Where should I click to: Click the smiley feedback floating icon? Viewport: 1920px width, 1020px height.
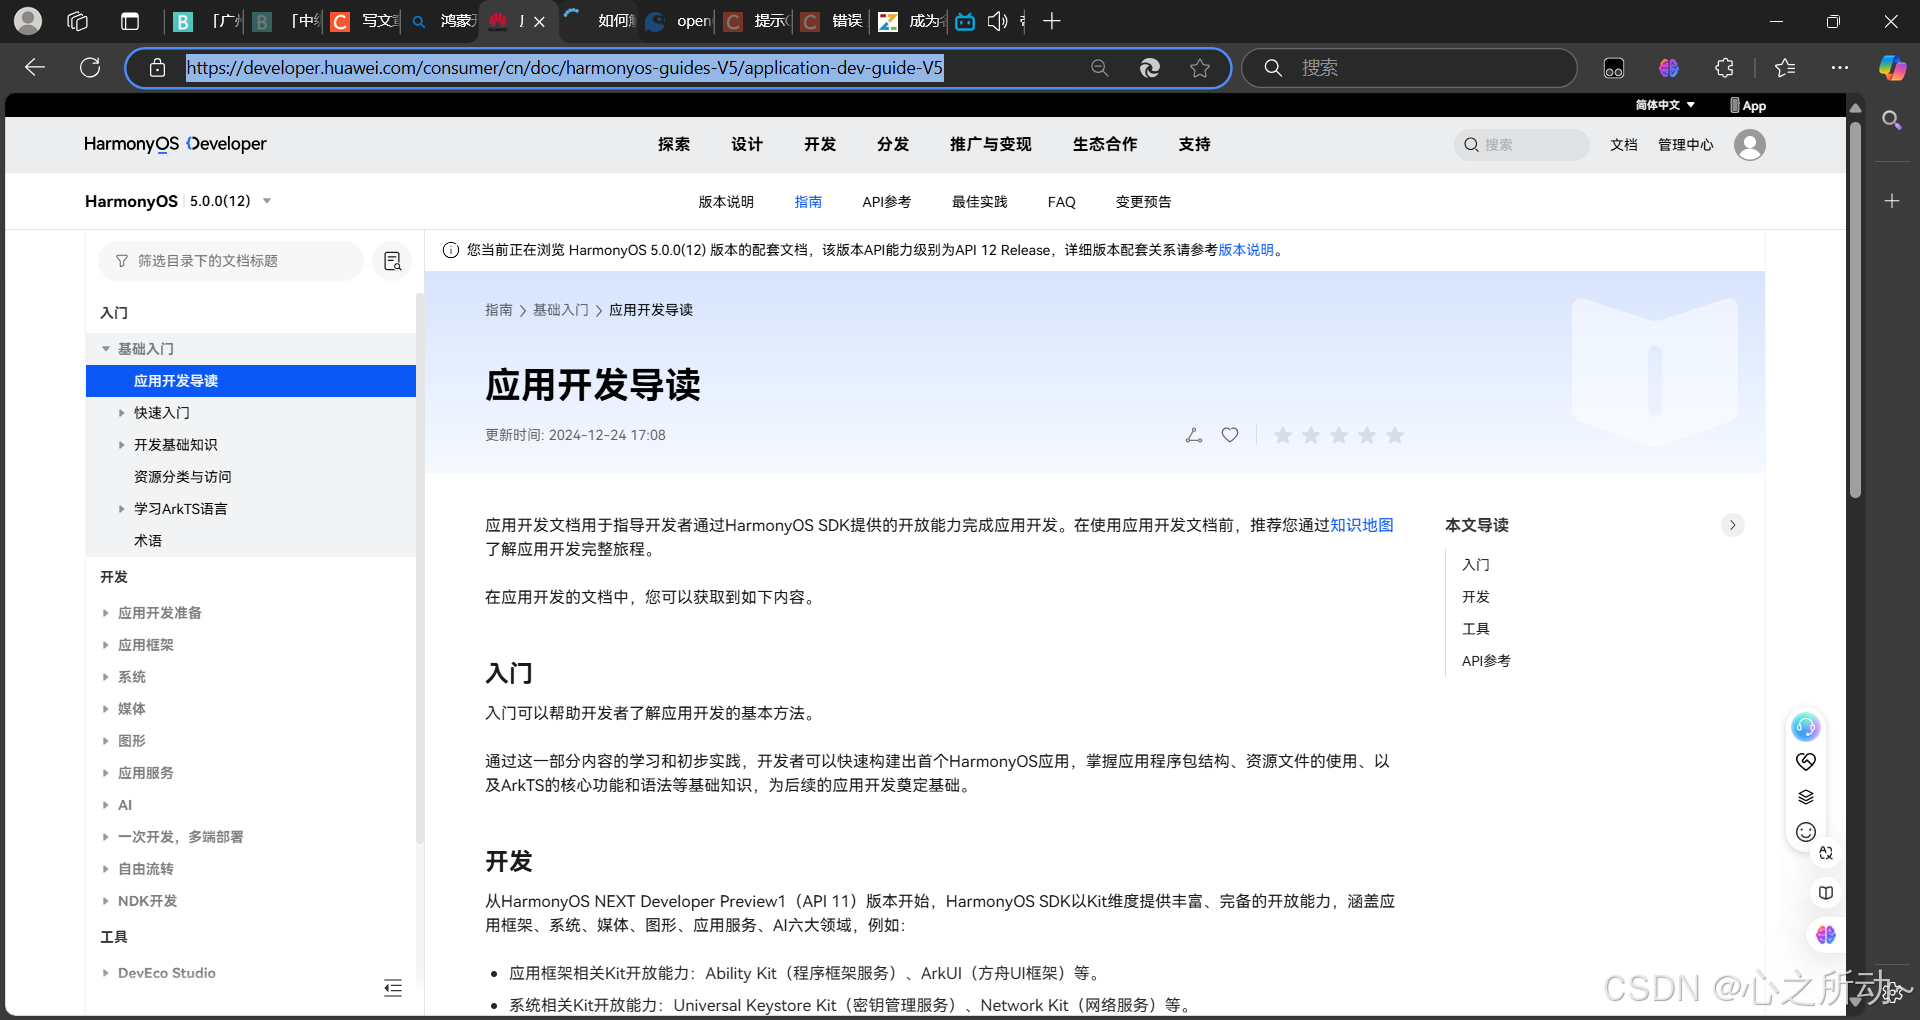[1806, 832]
